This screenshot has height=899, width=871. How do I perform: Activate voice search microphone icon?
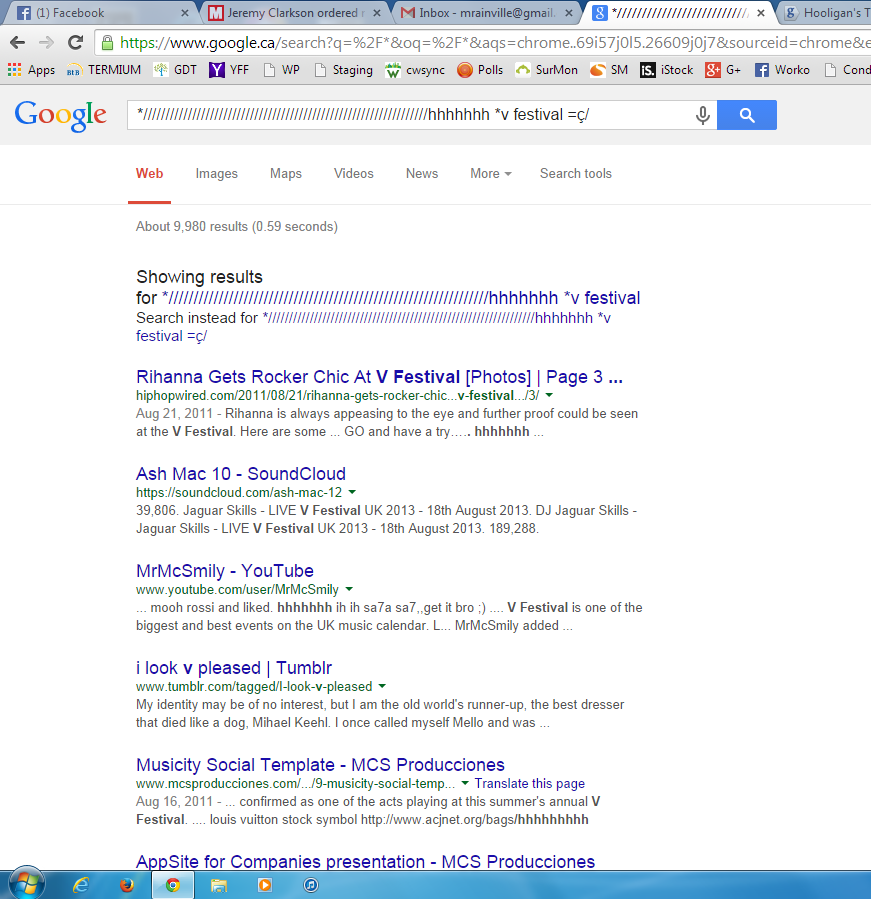click(702, 115)
